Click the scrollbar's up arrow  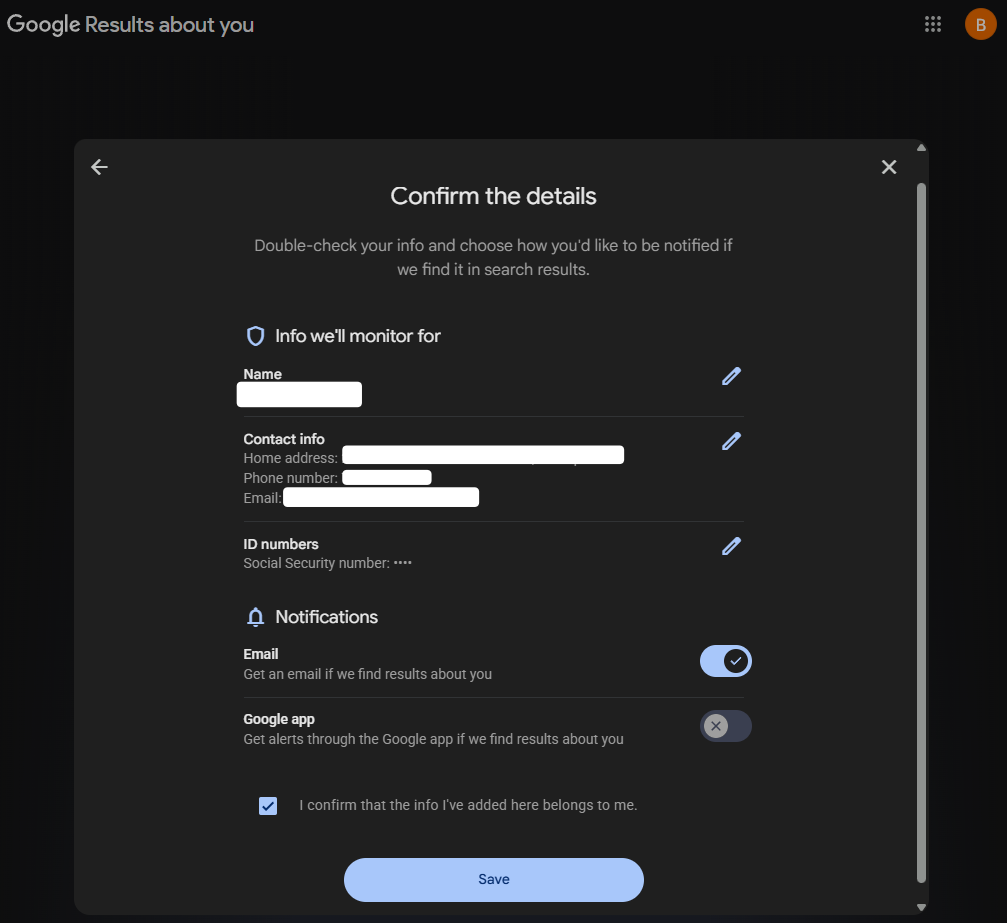pos(921,148)
